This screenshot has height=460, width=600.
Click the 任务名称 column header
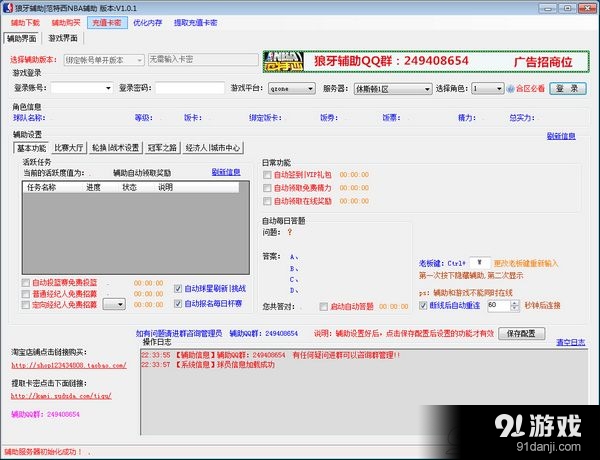[x=41, y=187]
